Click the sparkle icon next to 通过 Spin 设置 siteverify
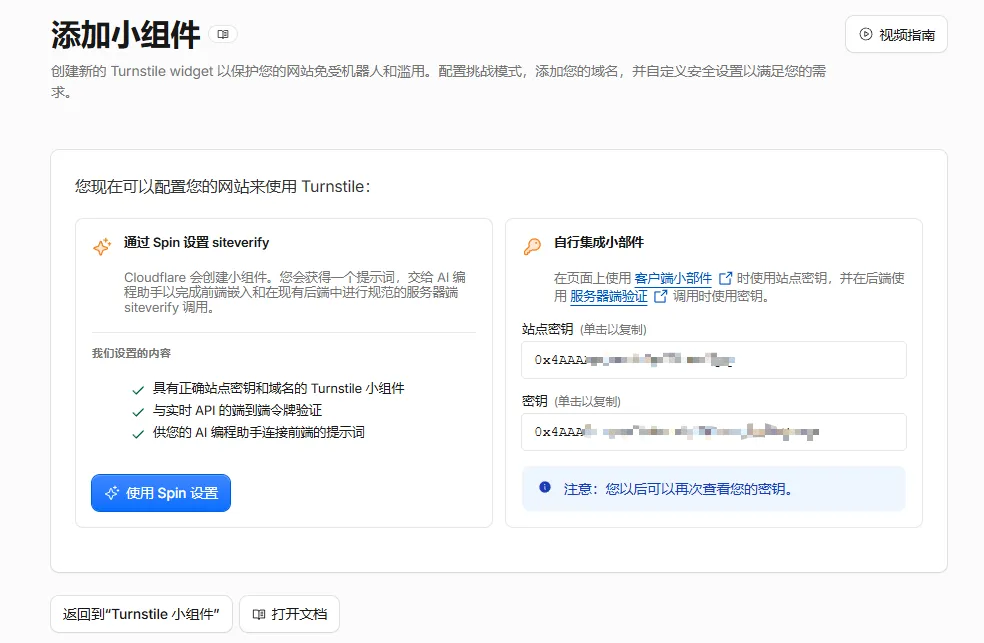The width and height of the screenshot is (984, 643). point(102,247)
